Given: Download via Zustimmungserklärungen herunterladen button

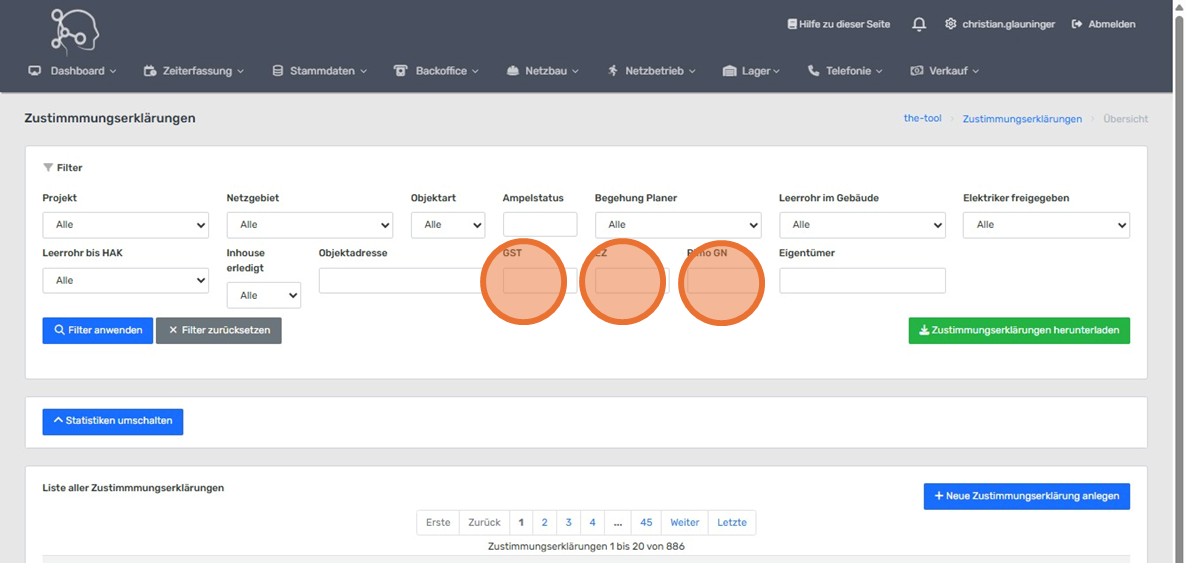Looking at the screenshot, I should pos(1018,331).
